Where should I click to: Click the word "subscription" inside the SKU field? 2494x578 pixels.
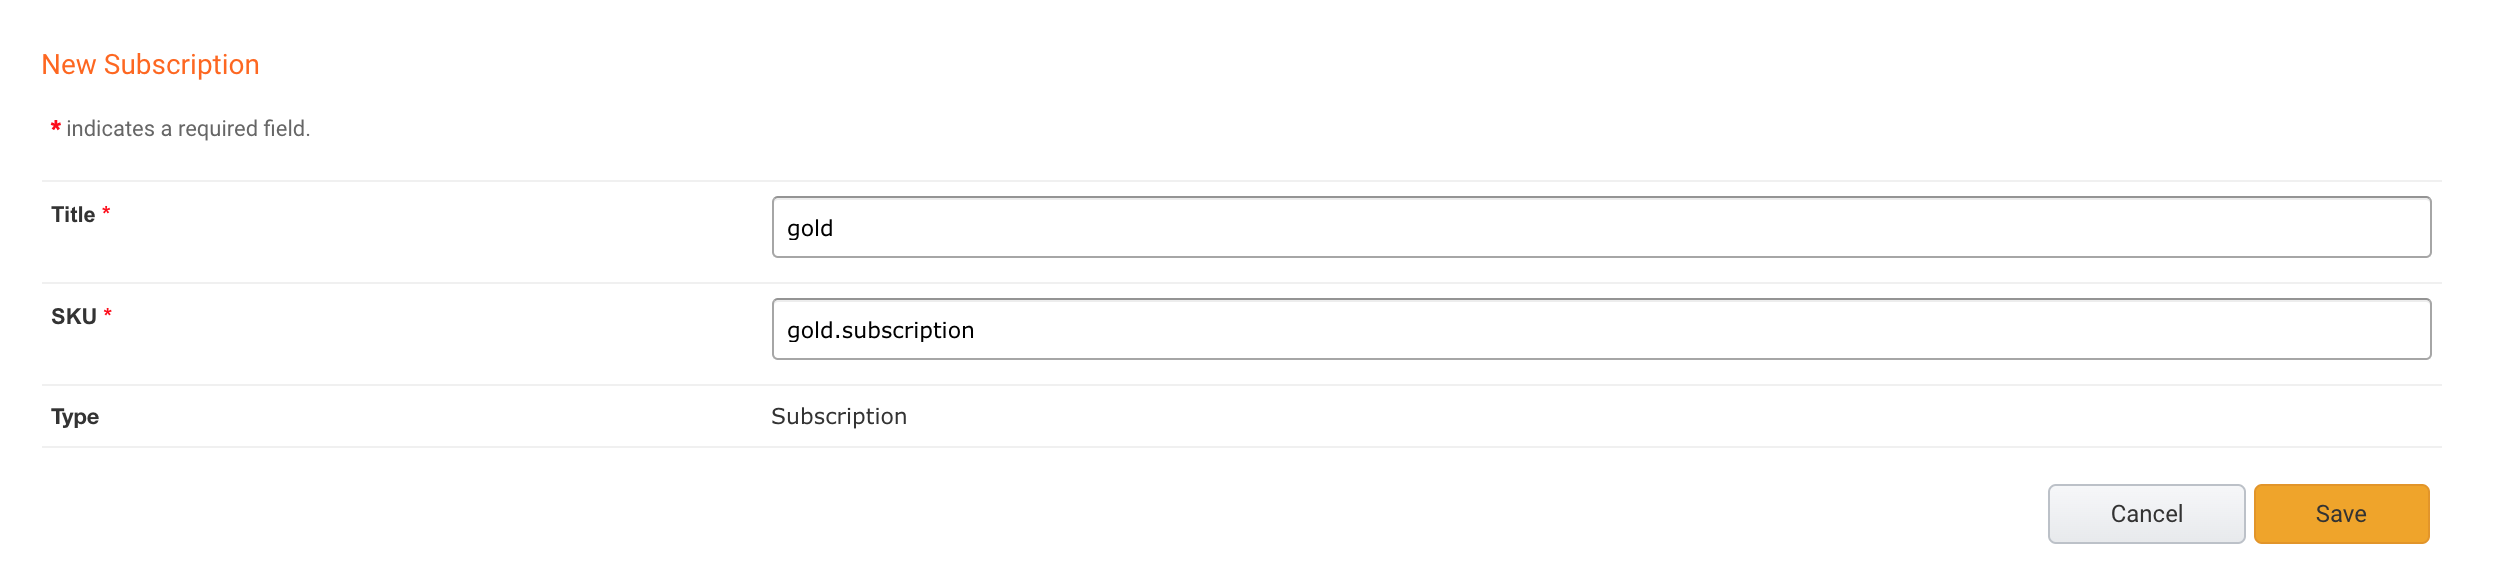pyautogui.click(x=908, y=331)
